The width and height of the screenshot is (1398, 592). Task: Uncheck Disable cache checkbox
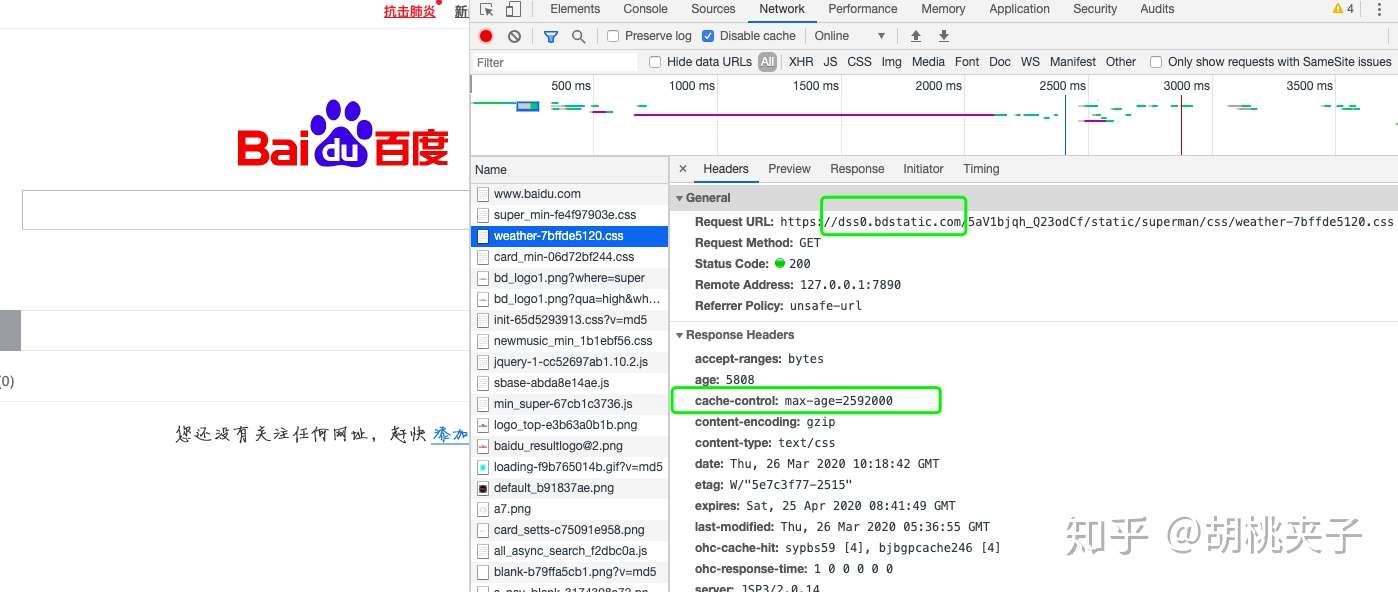(708, 36)
